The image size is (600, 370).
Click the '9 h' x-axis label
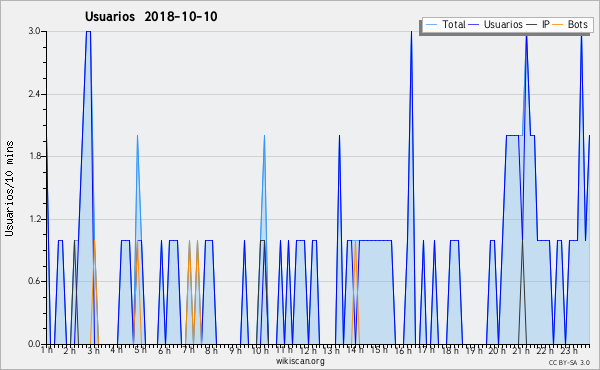coord(235,350)
